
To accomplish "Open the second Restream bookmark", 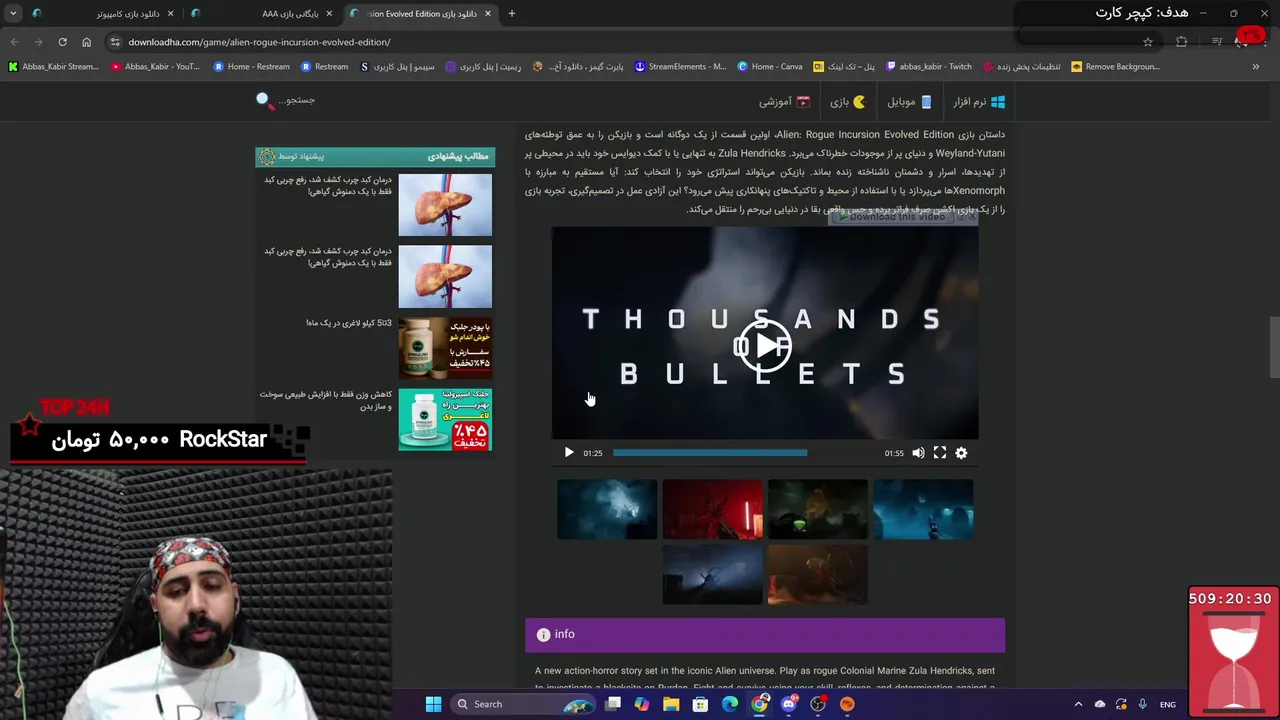I will [325, 67].
